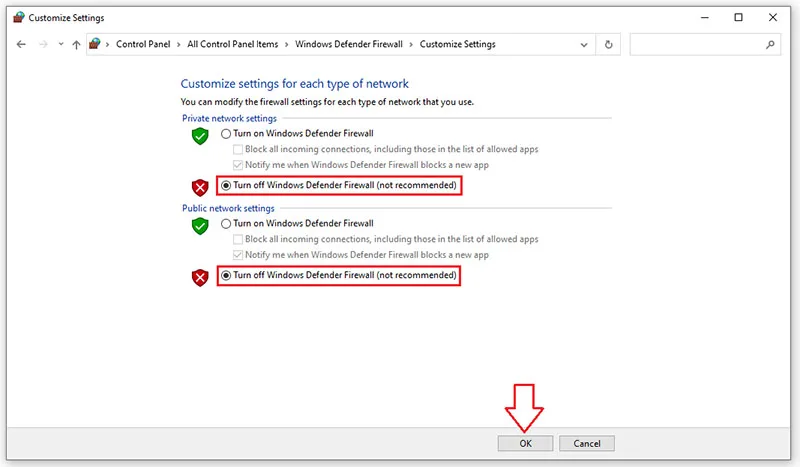The image size is (800, 467).
Task: Open Windows Defender Firewall breadcrumb
Action: point(349,44)
